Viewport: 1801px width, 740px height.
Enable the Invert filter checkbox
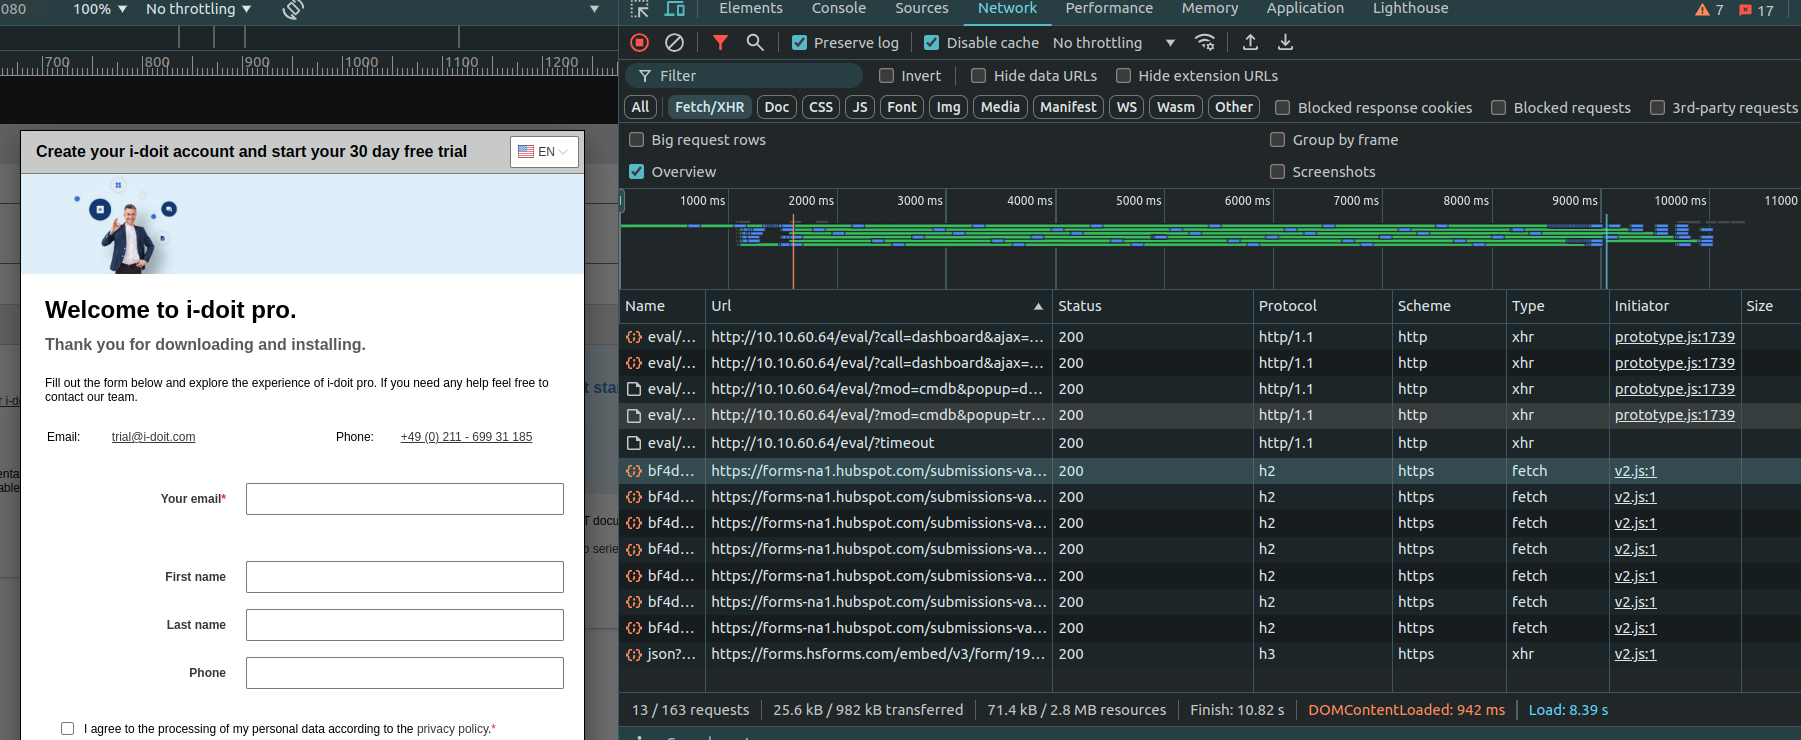(886, 76)
